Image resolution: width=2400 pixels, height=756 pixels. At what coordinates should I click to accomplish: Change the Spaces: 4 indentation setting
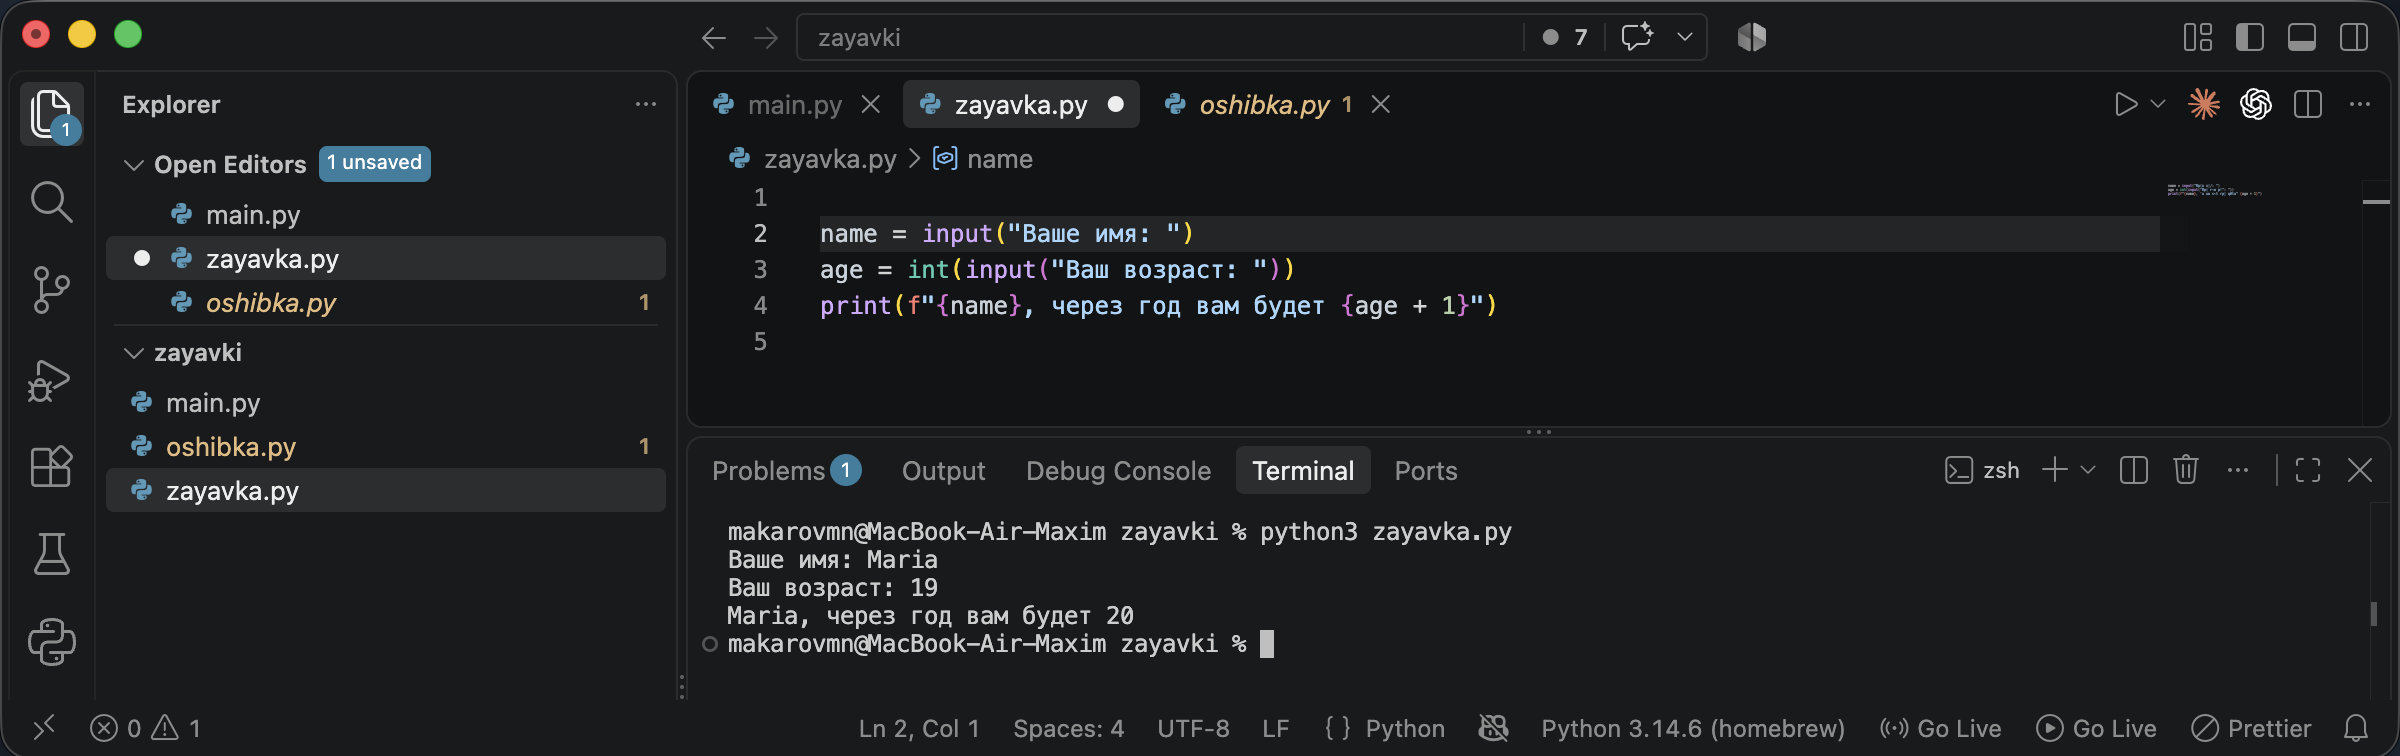(x=1068, y=728)
